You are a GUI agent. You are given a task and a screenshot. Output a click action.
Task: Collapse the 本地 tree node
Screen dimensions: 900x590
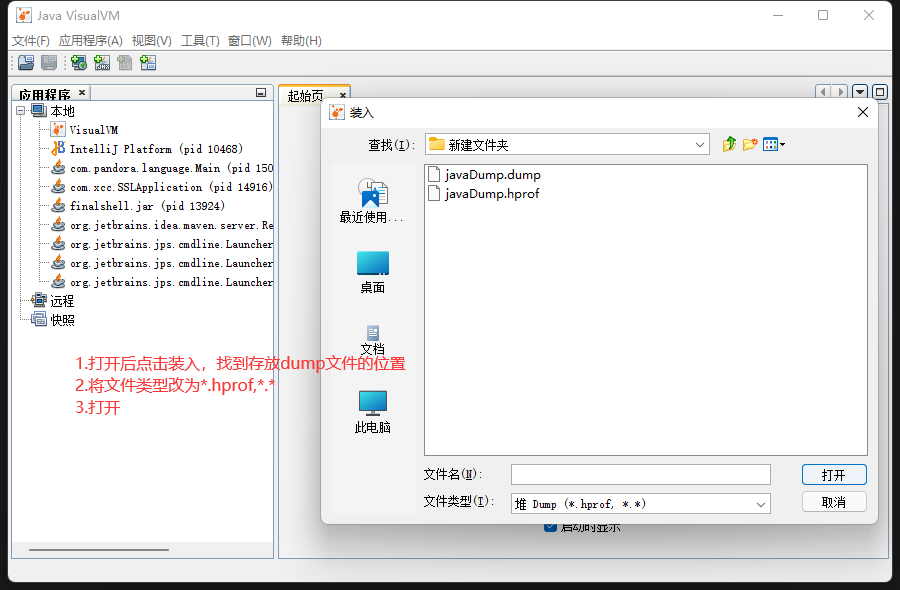click(21, 110)
